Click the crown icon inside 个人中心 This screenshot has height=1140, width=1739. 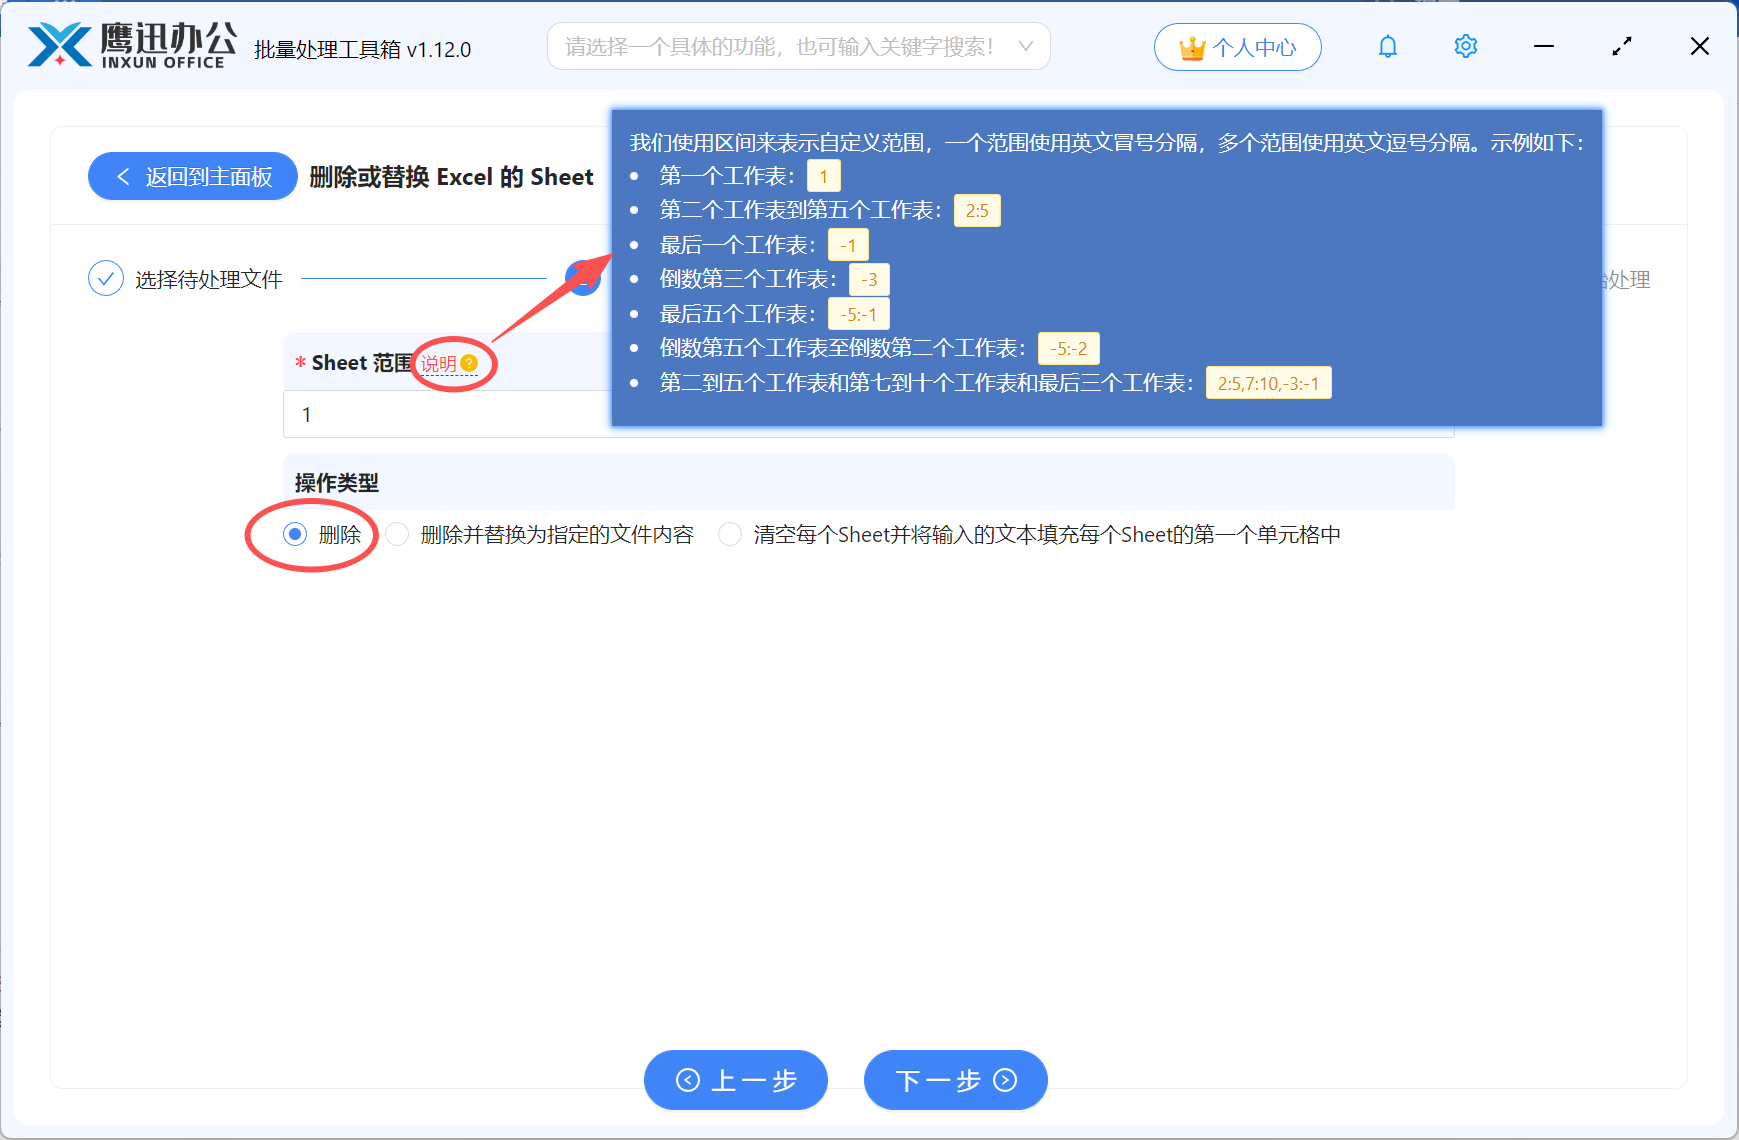pos(1191,45)
